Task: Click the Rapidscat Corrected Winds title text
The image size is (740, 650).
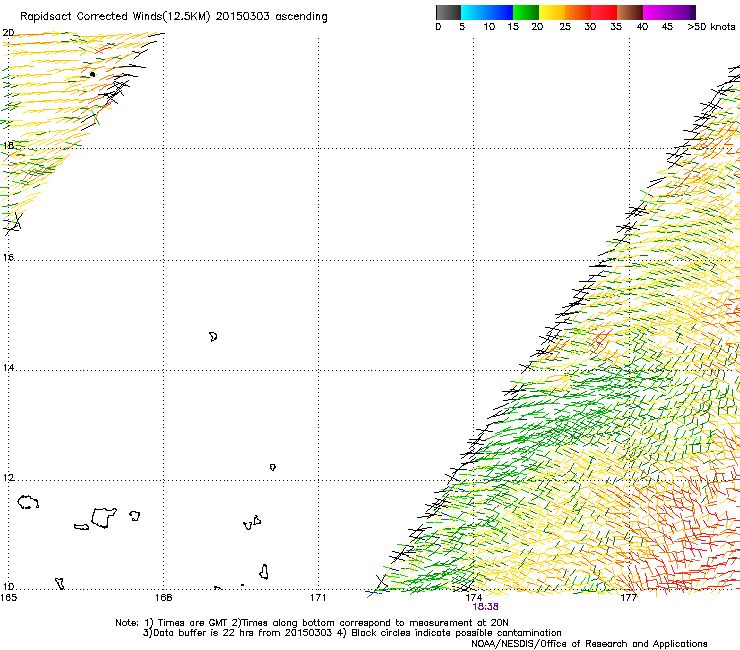Action: pos(174,17)
